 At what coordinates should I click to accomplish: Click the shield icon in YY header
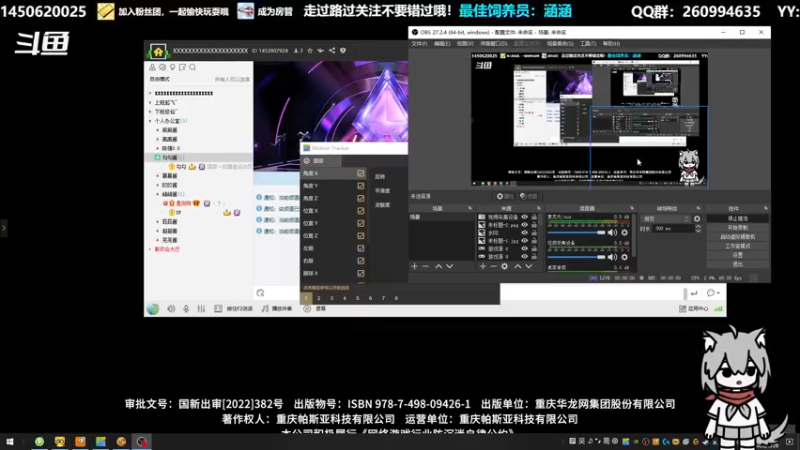point(343,51)
